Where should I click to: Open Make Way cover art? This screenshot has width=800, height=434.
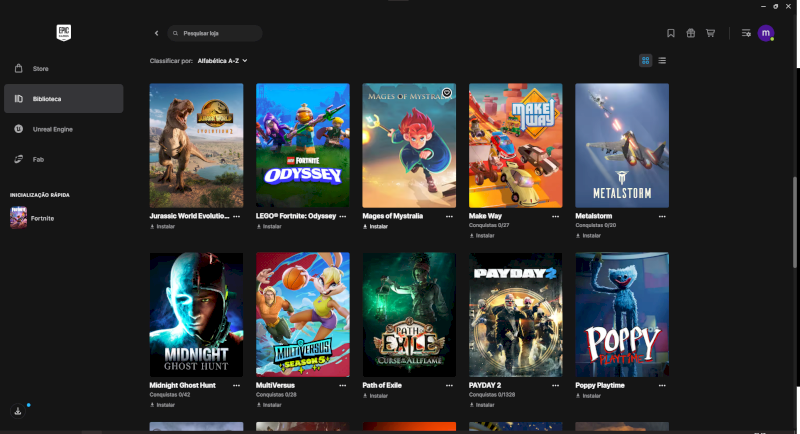(x=516, y=145)
